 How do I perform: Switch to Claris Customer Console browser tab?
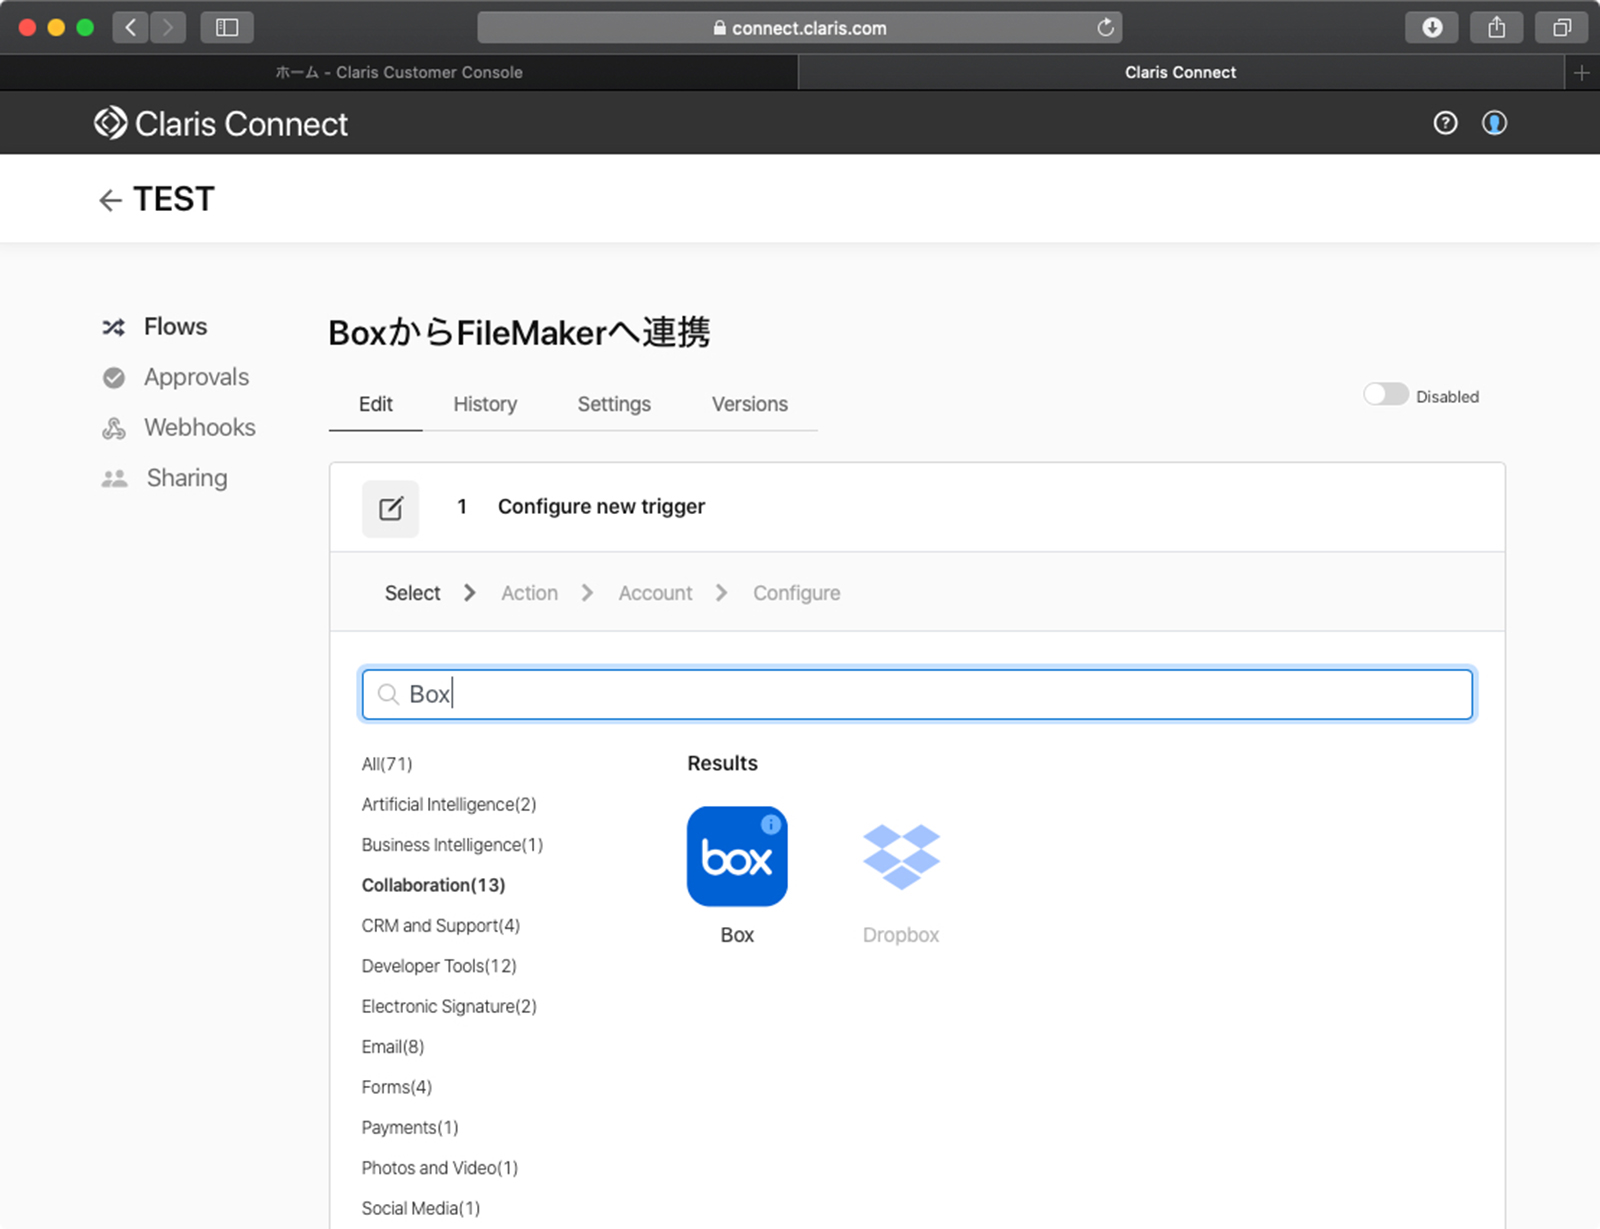point(399,72)
